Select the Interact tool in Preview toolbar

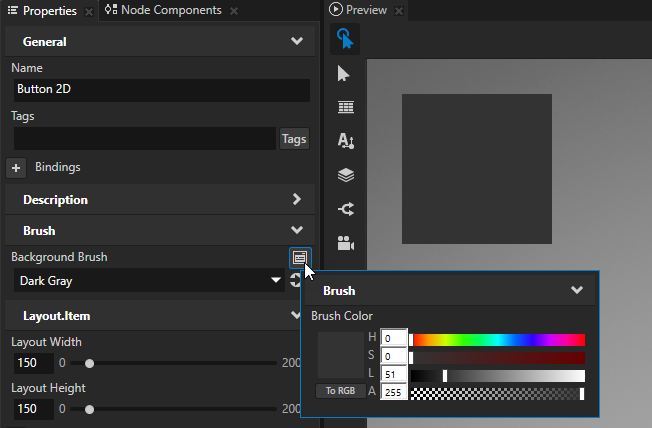[345, 39]
